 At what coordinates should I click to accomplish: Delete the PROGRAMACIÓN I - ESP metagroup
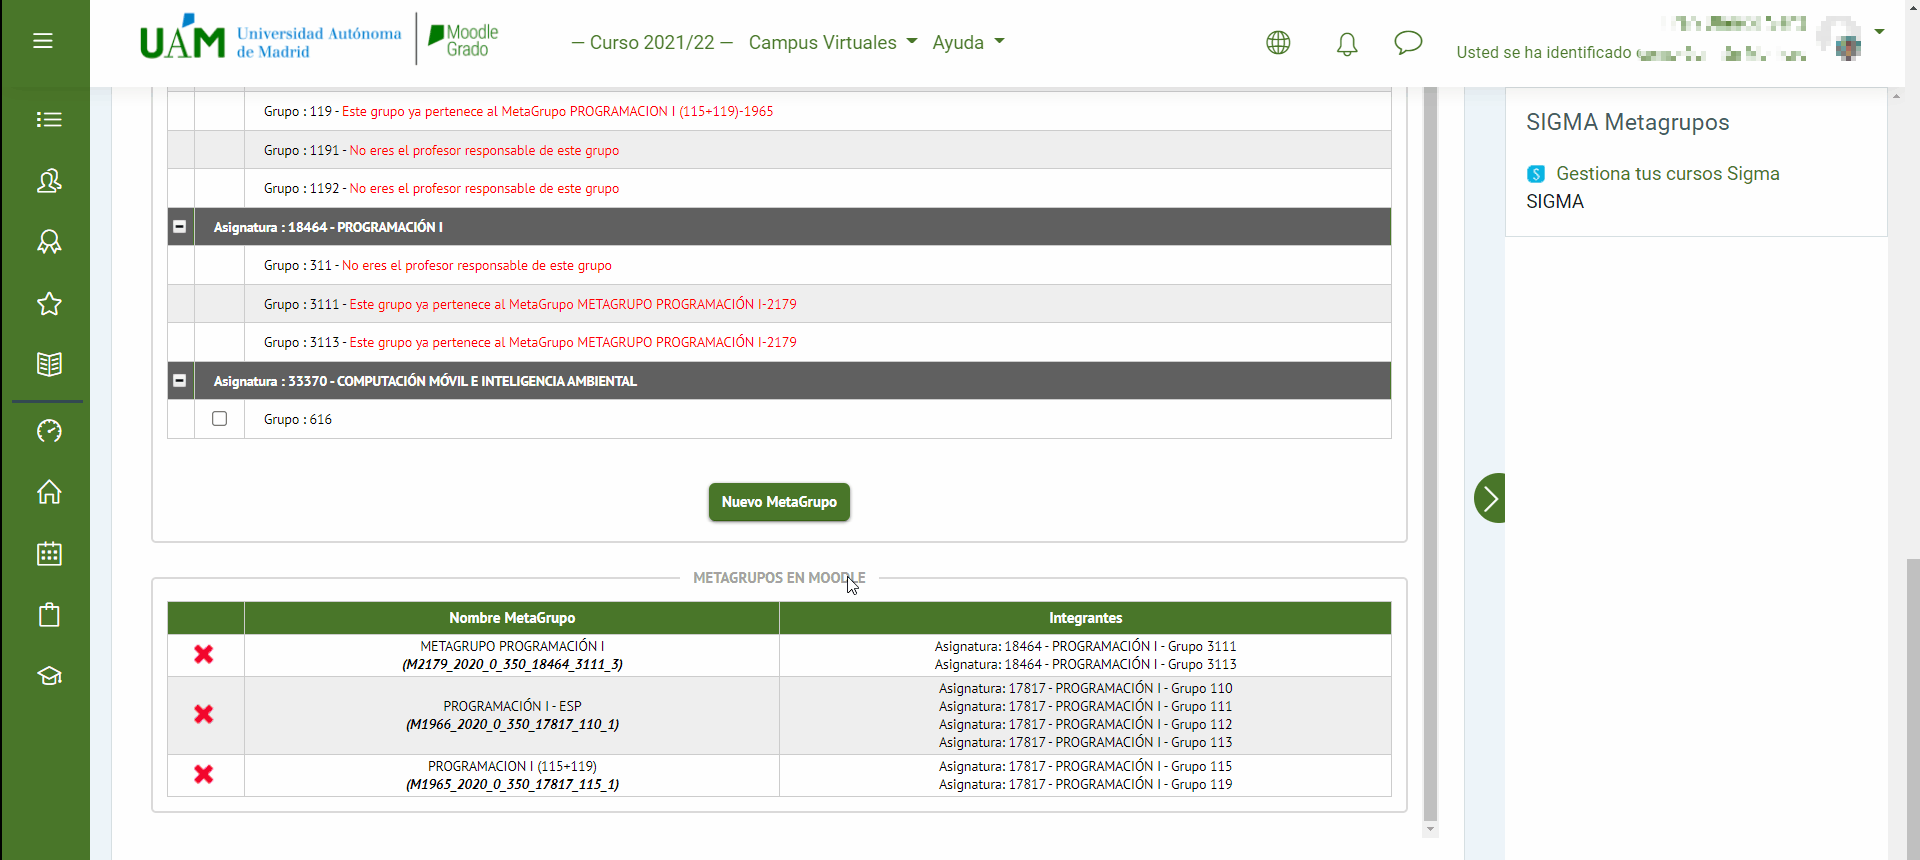[204, 715]
